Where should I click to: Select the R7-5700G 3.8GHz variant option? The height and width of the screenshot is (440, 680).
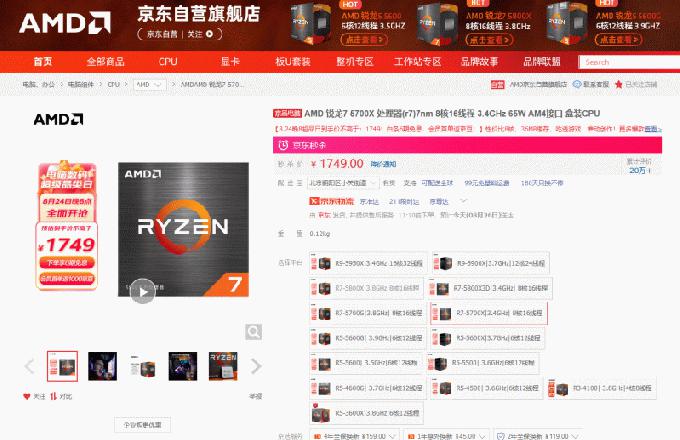click(368, 313)
